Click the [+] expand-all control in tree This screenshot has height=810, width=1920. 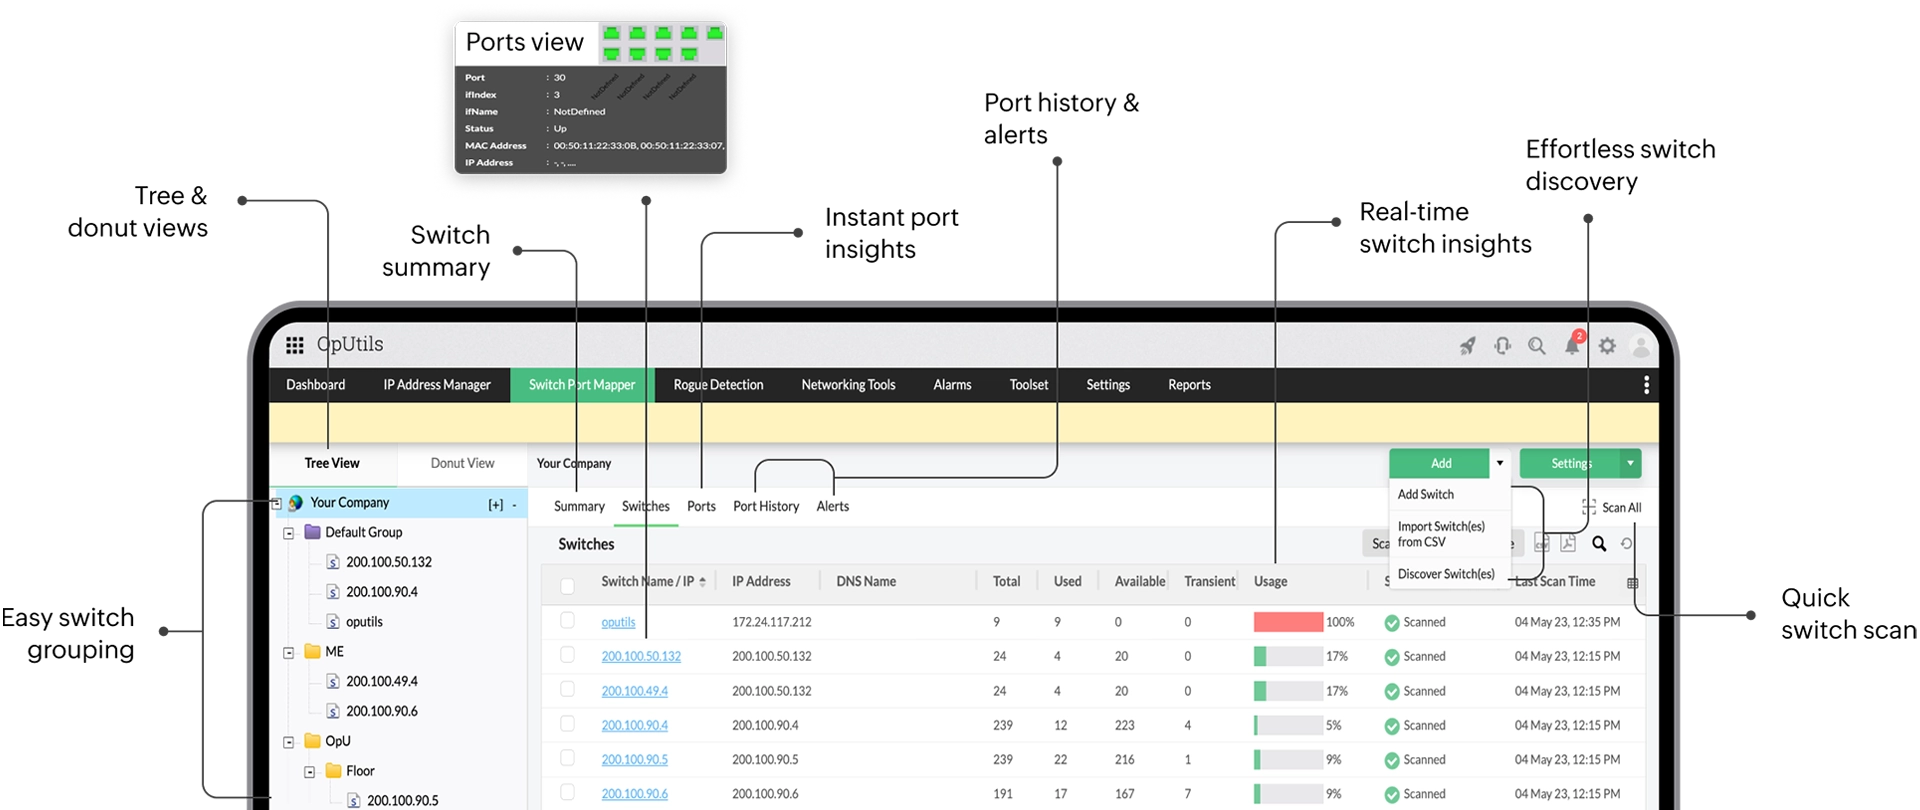coord(496,505)
